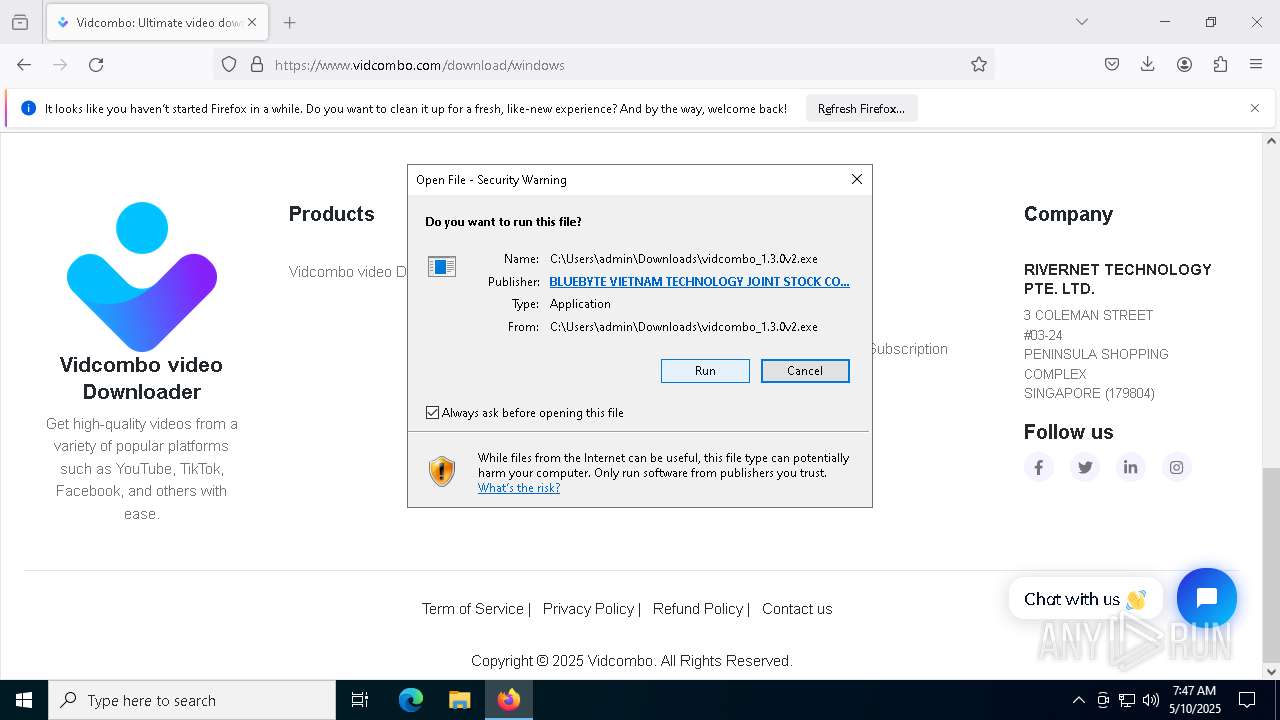Reload the Vidcombo page
The image size is (1280, 720).
[96, 65]
